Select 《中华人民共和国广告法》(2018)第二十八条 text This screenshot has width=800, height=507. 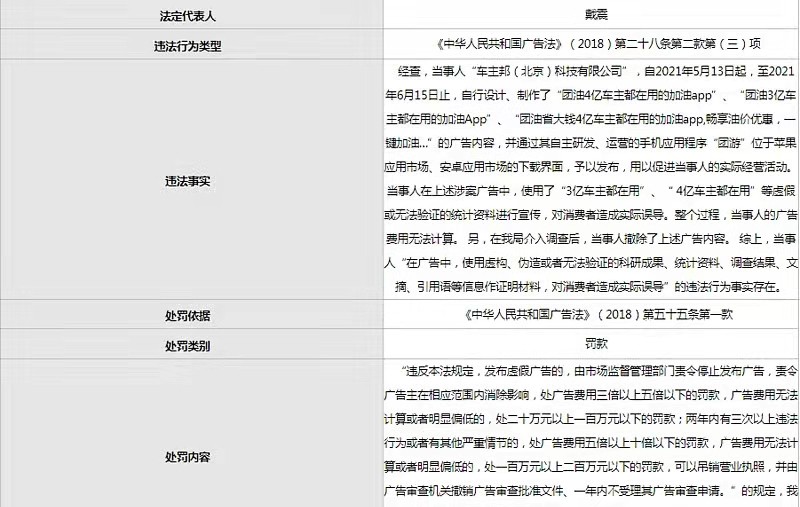[598, 44]
